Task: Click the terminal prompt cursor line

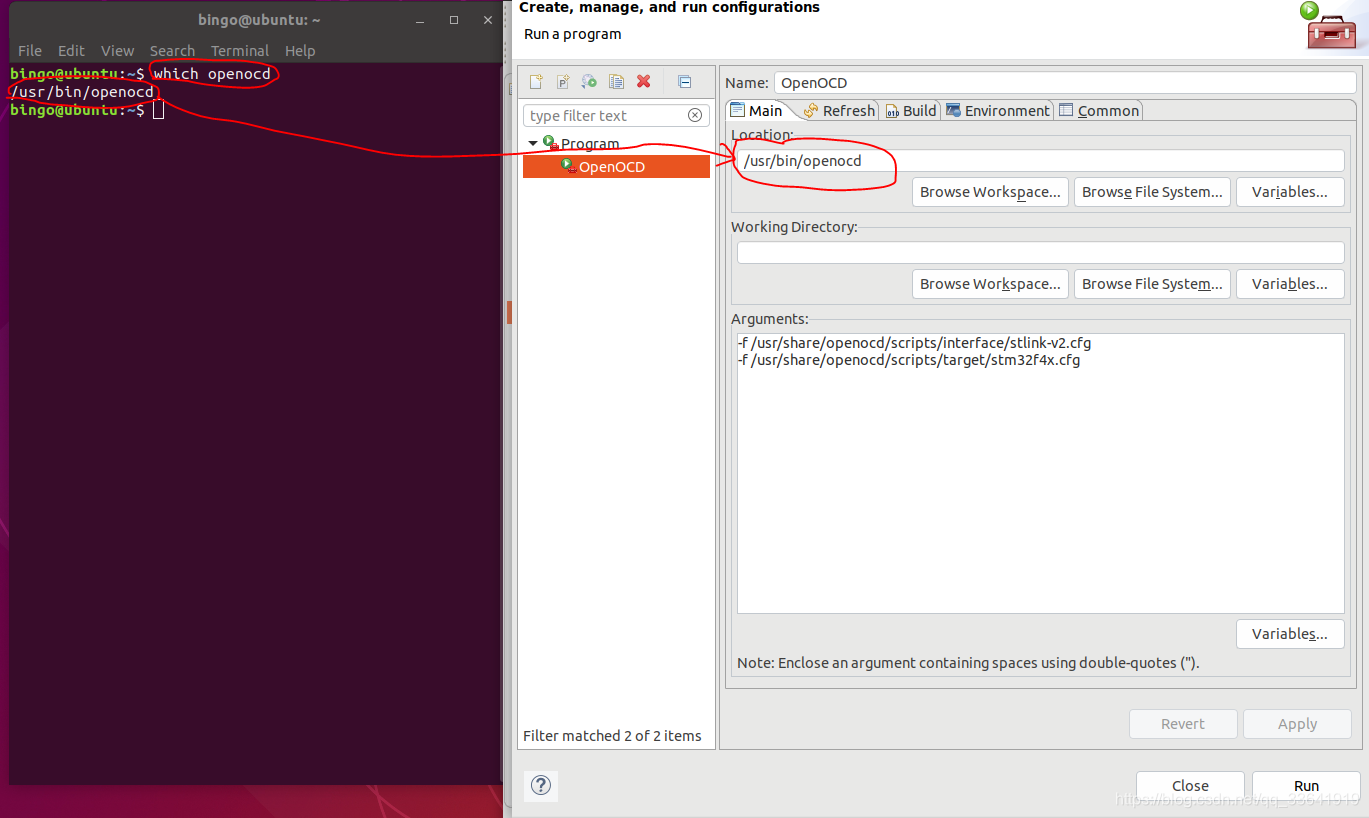Action: [87, 110]
